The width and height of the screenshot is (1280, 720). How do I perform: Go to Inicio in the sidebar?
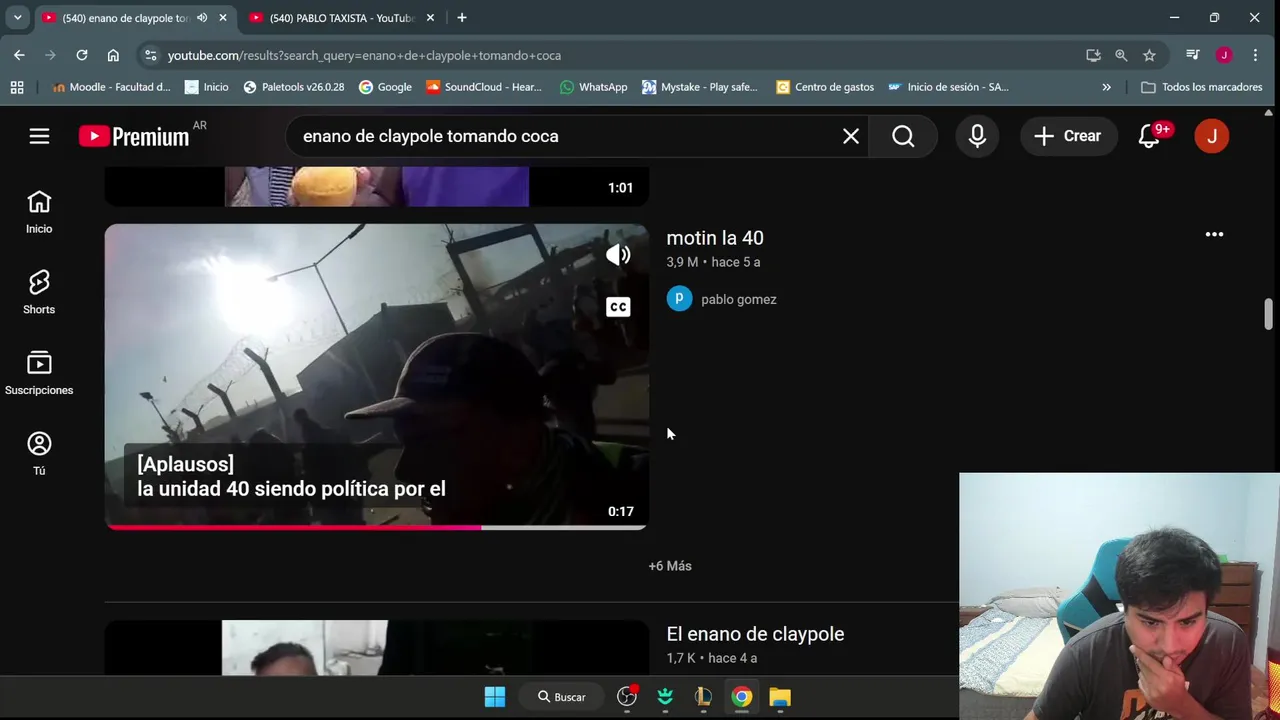(39, 212)
